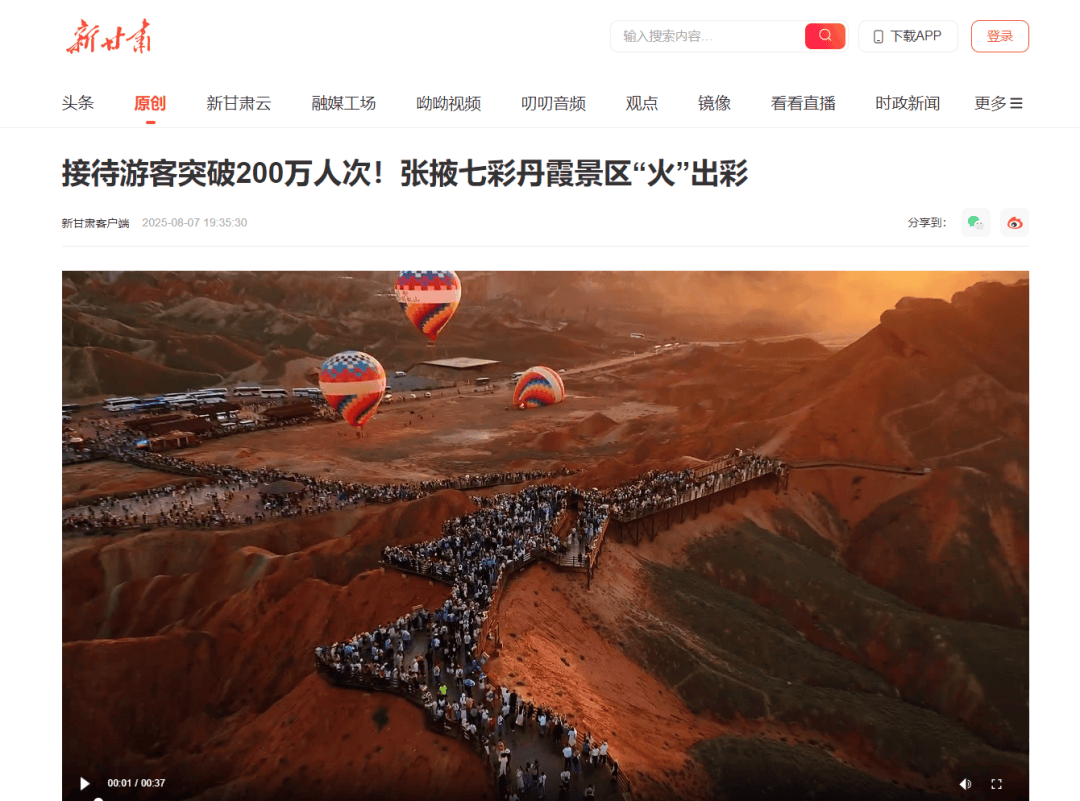This screenshot has height=801, width=1080.
Task: Click the red search magnifier button
Action: pyautogui.click(x=824, y=36)
